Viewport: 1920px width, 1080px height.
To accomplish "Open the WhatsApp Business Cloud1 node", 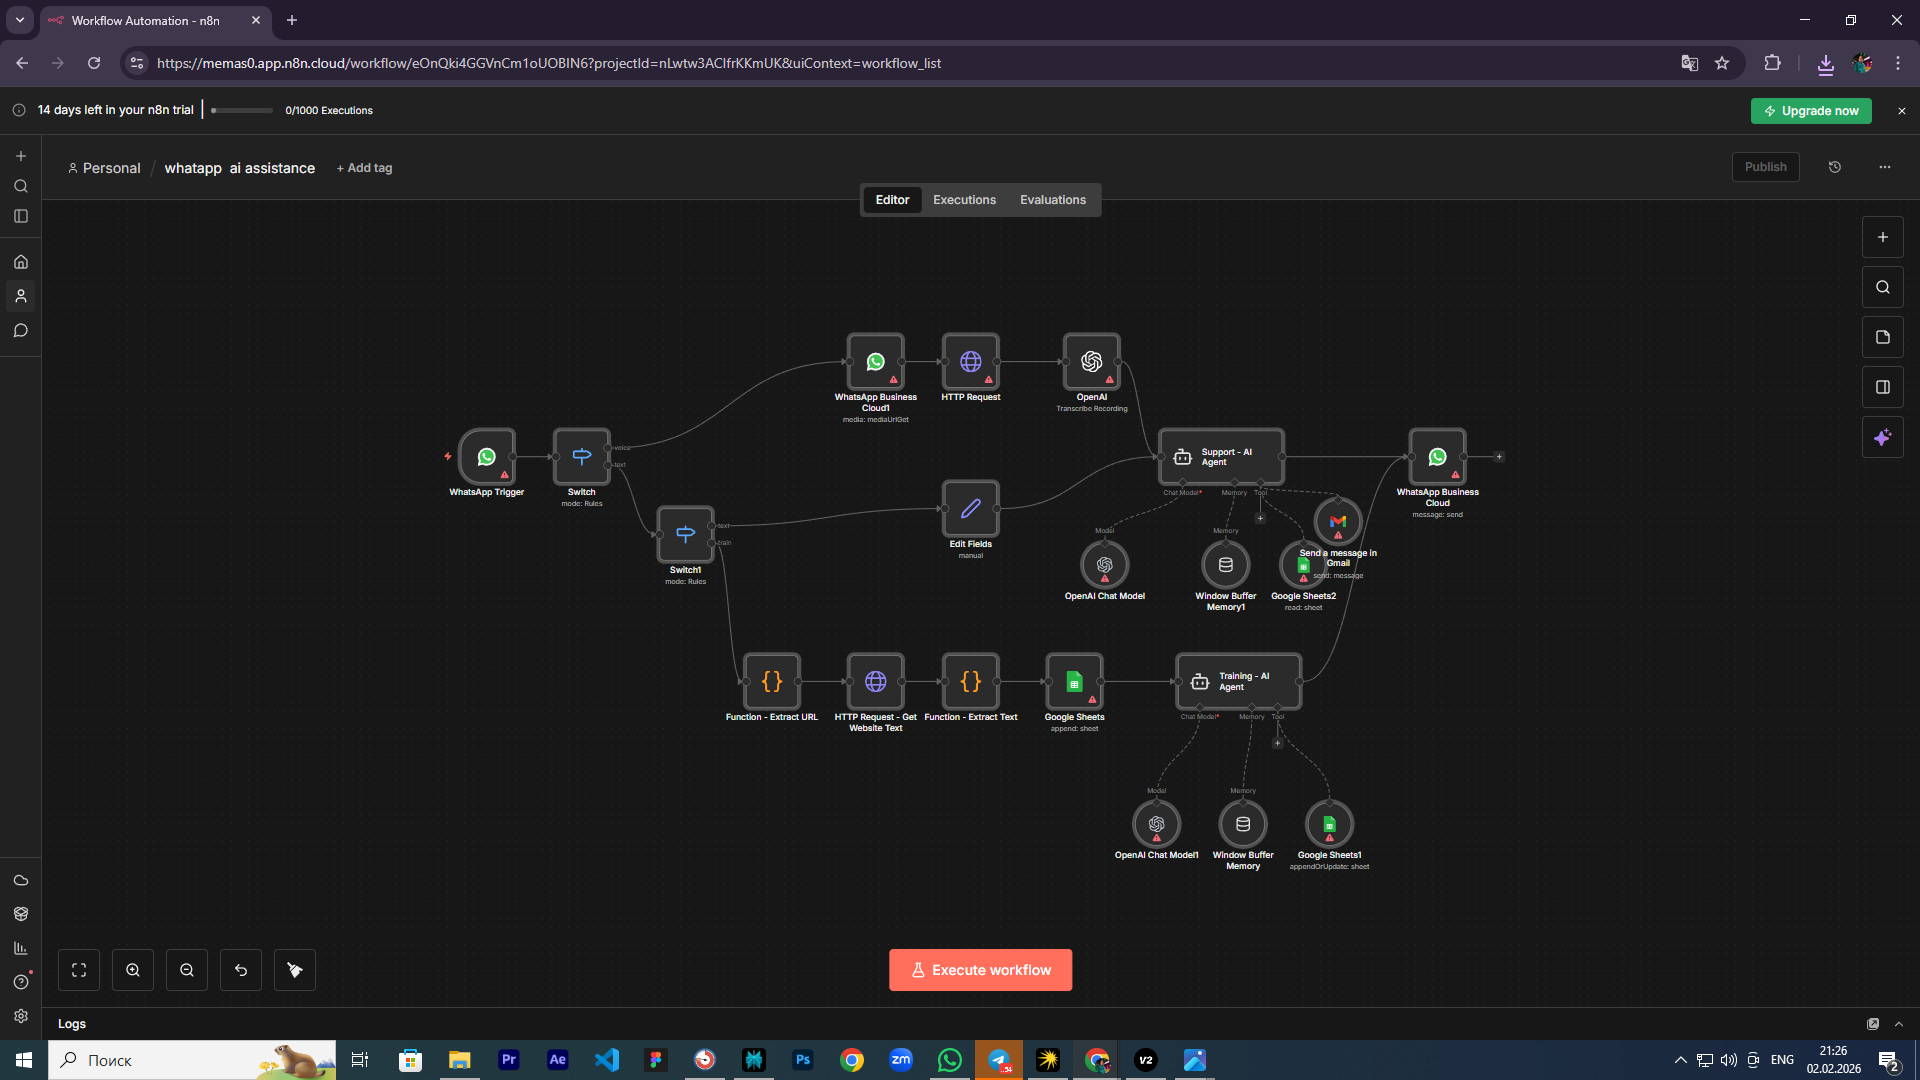I will 876,362.
